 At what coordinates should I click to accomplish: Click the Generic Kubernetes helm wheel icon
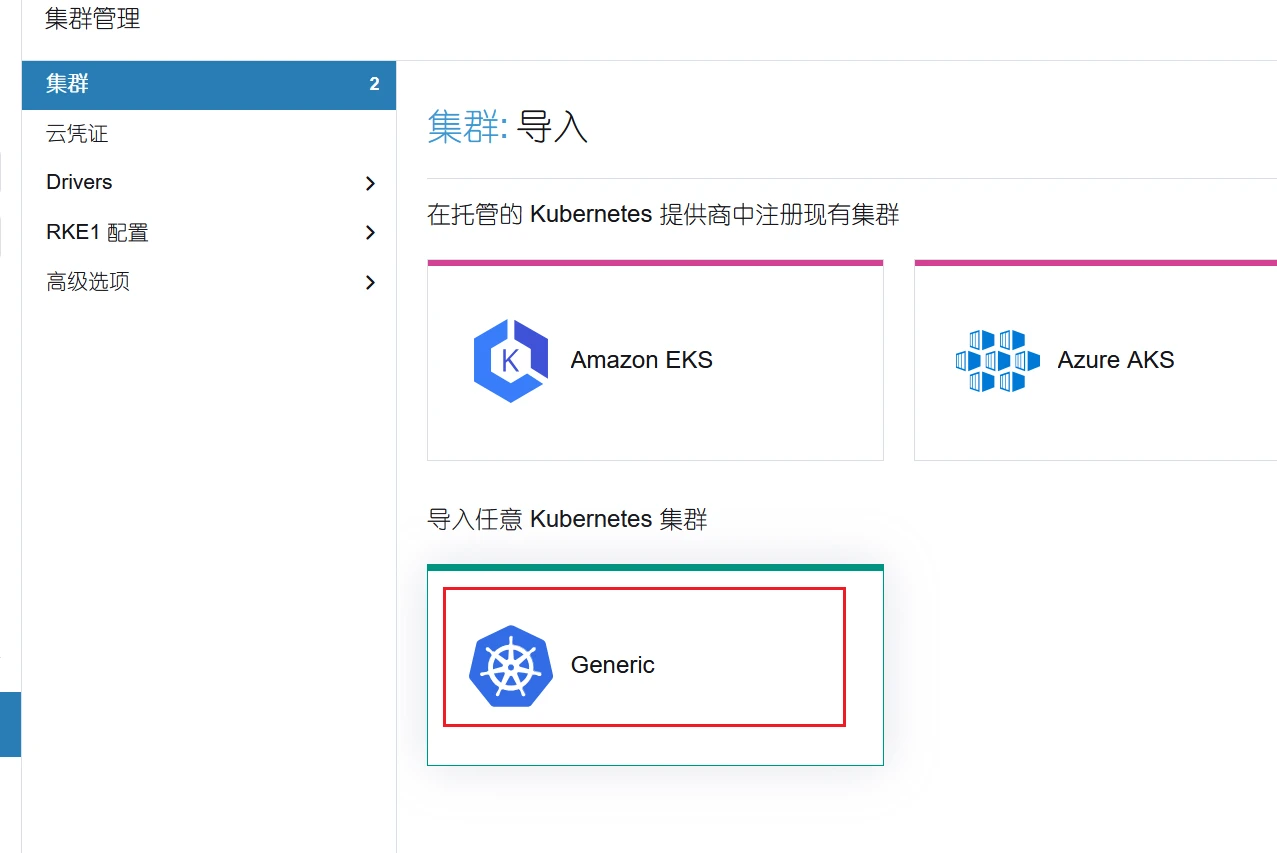[x=511, y=666]
